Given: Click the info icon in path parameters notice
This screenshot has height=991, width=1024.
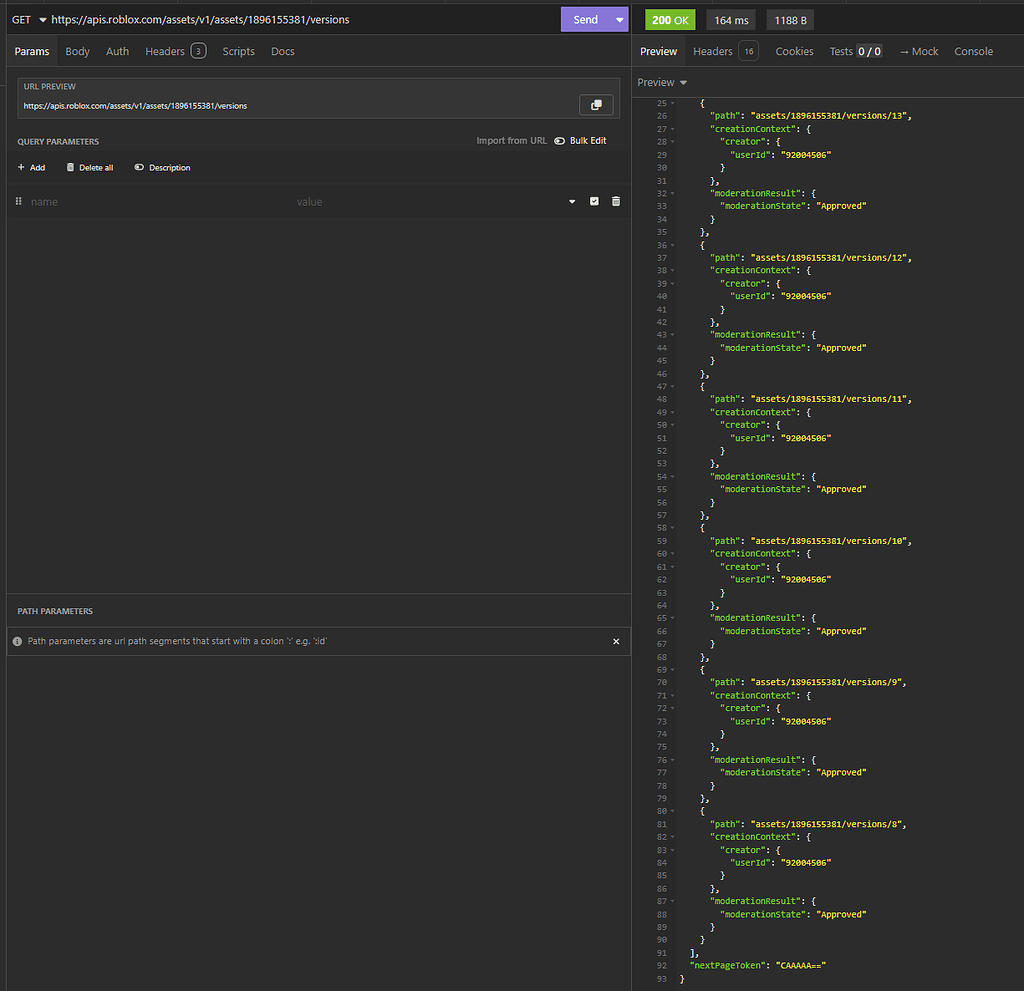Looking at the screenshot, I should pyautogui.click(x=18, y=642).
